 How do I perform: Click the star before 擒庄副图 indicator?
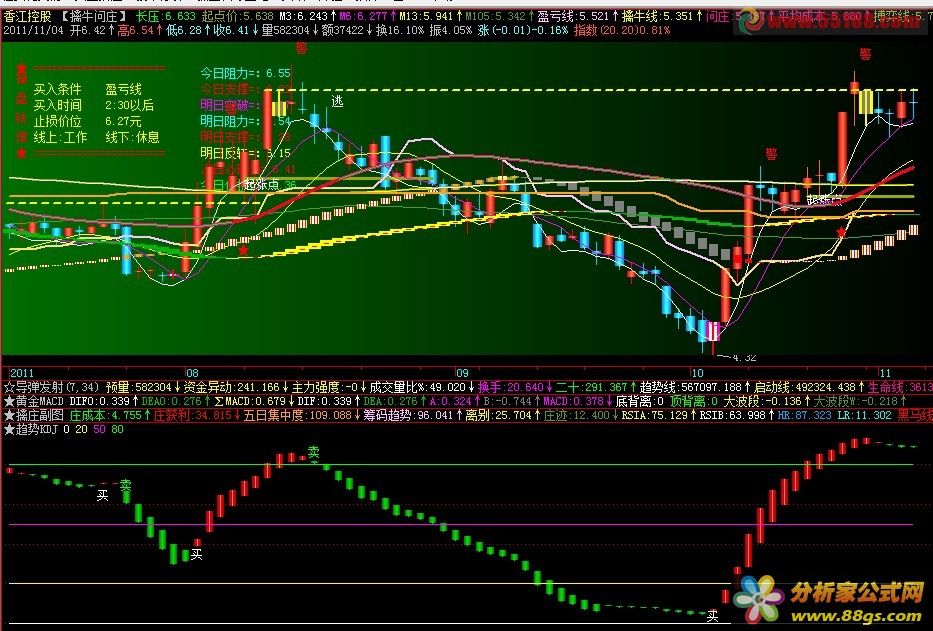point(9,415)
